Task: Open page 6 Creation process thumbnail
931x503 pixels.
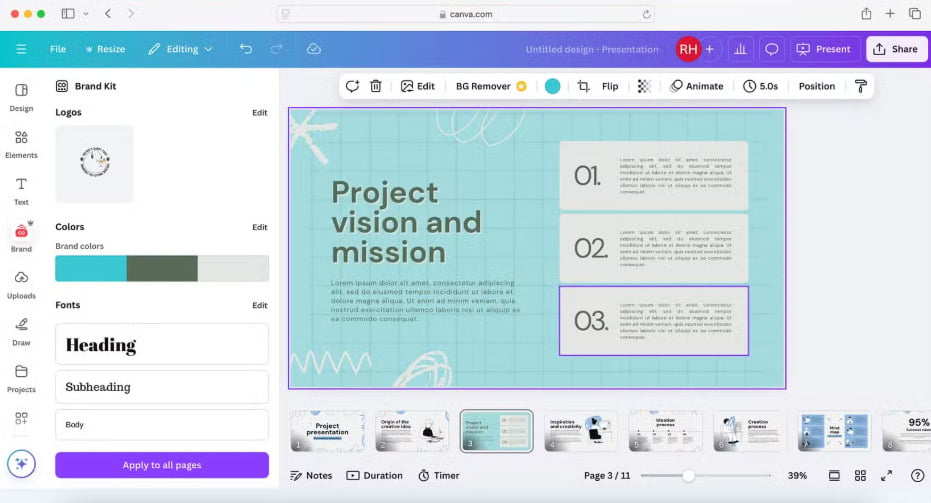Action: pos(750,431)
